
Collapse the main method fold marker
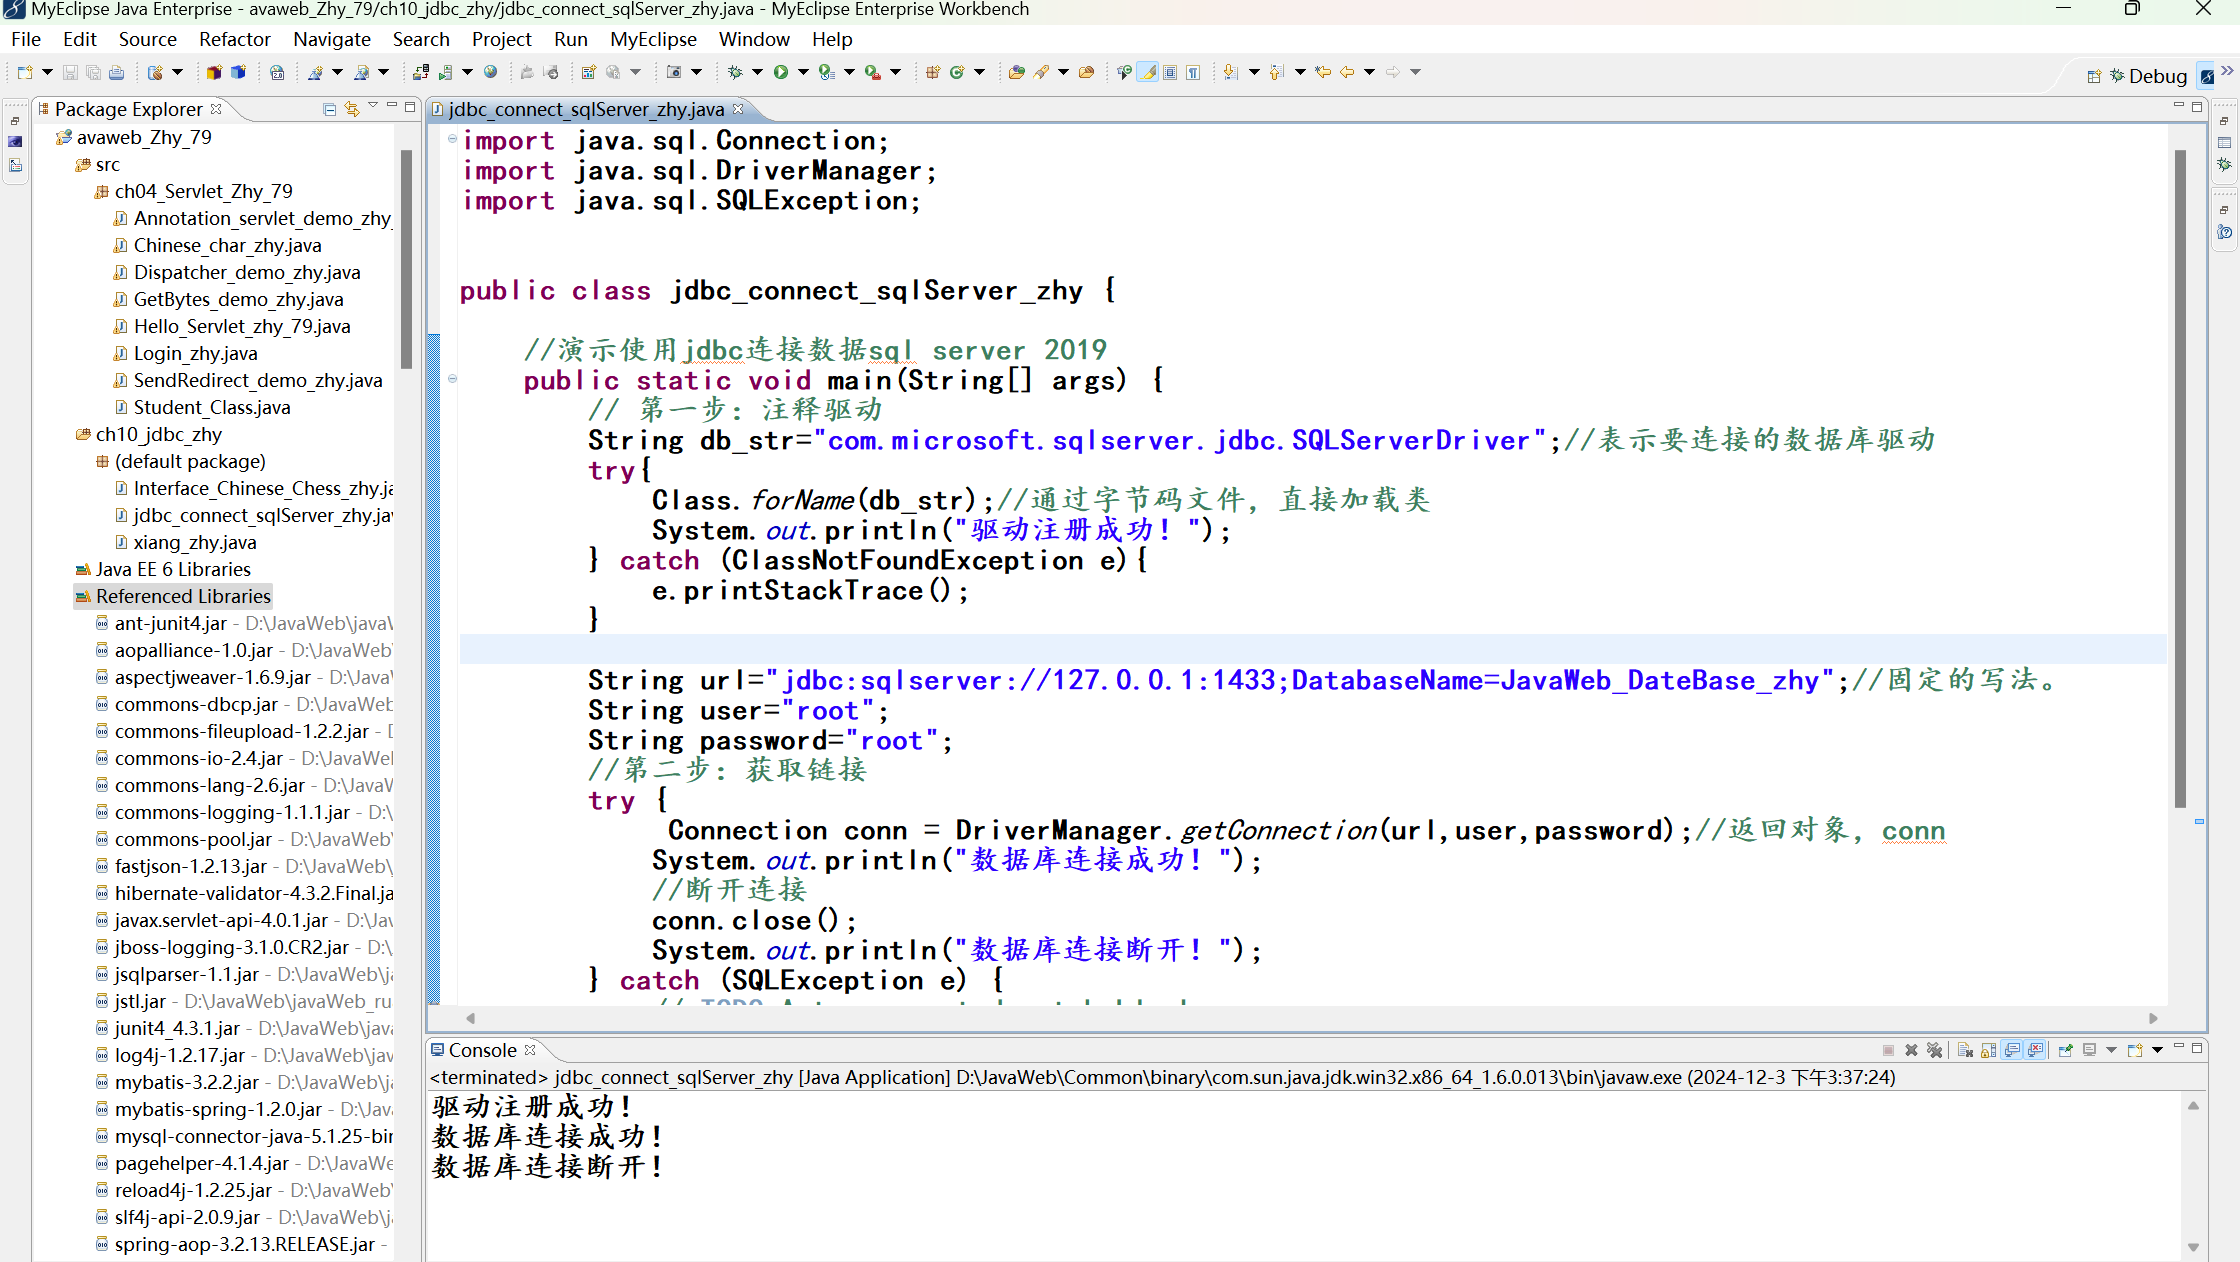pyautogui.click(x=452, y=379)
